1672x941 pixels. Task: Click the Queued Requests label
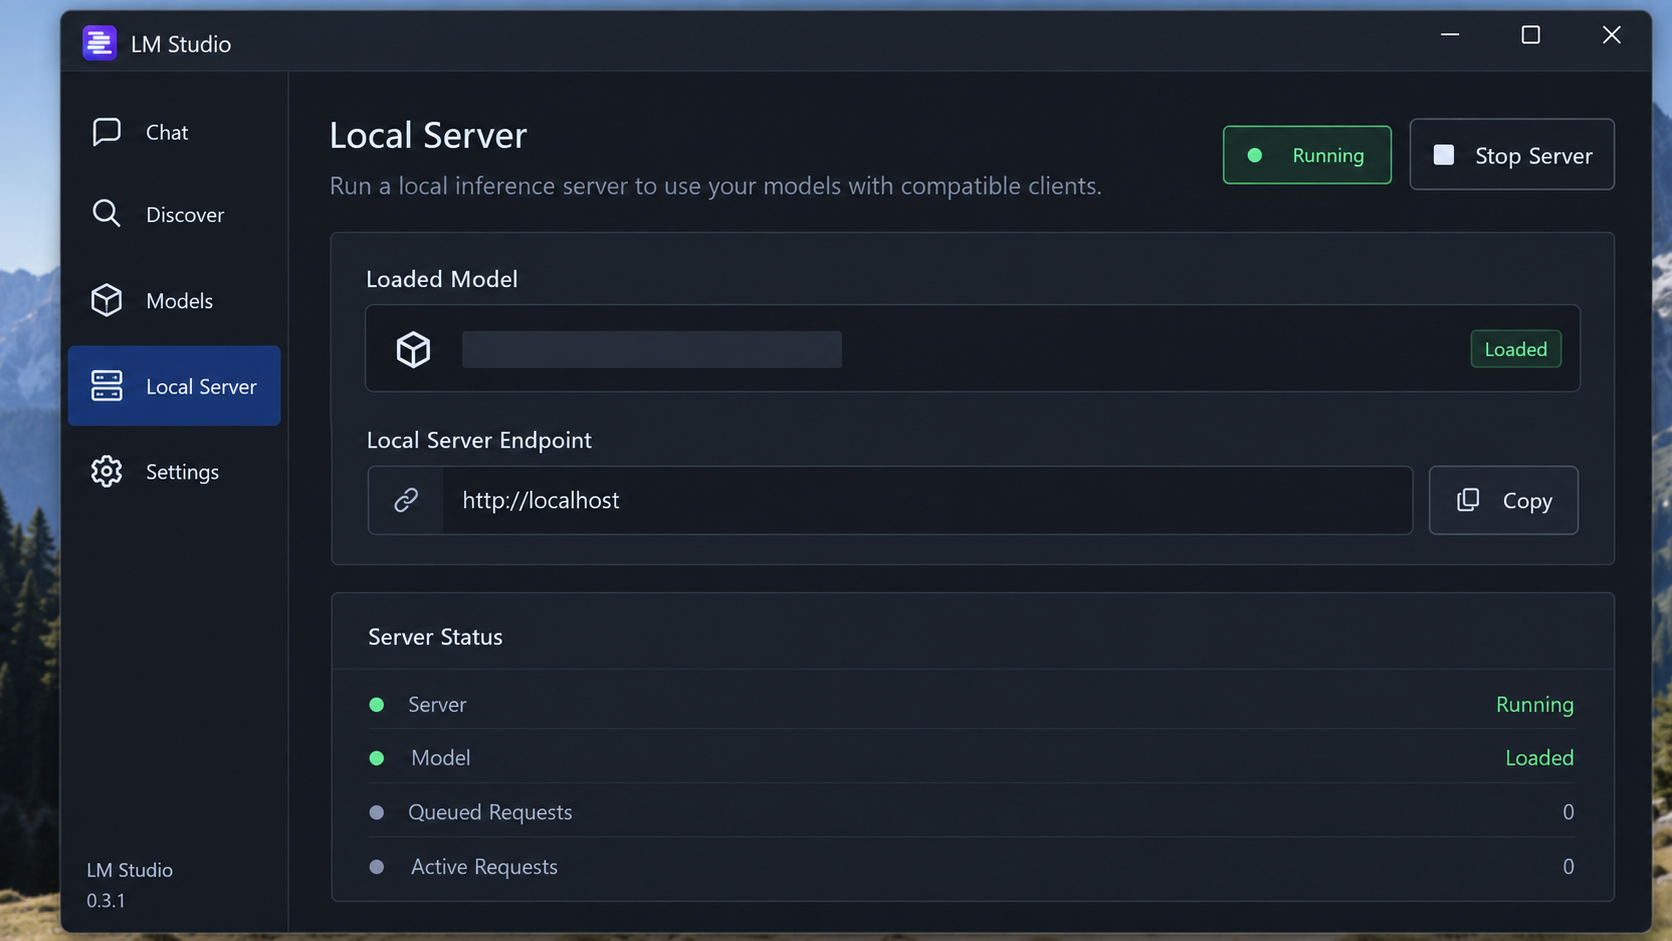coord(490,812)
